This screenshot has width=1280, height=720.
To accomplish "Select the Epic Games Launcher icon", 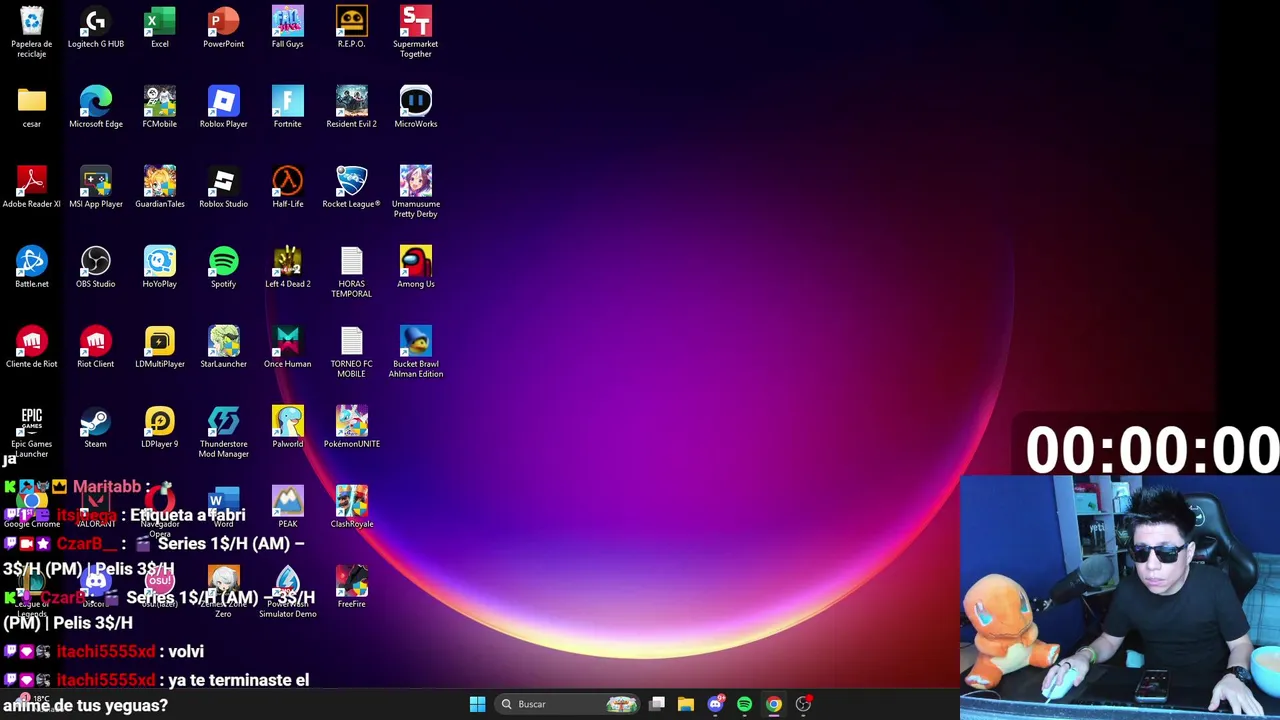I will tap(32, 431).
